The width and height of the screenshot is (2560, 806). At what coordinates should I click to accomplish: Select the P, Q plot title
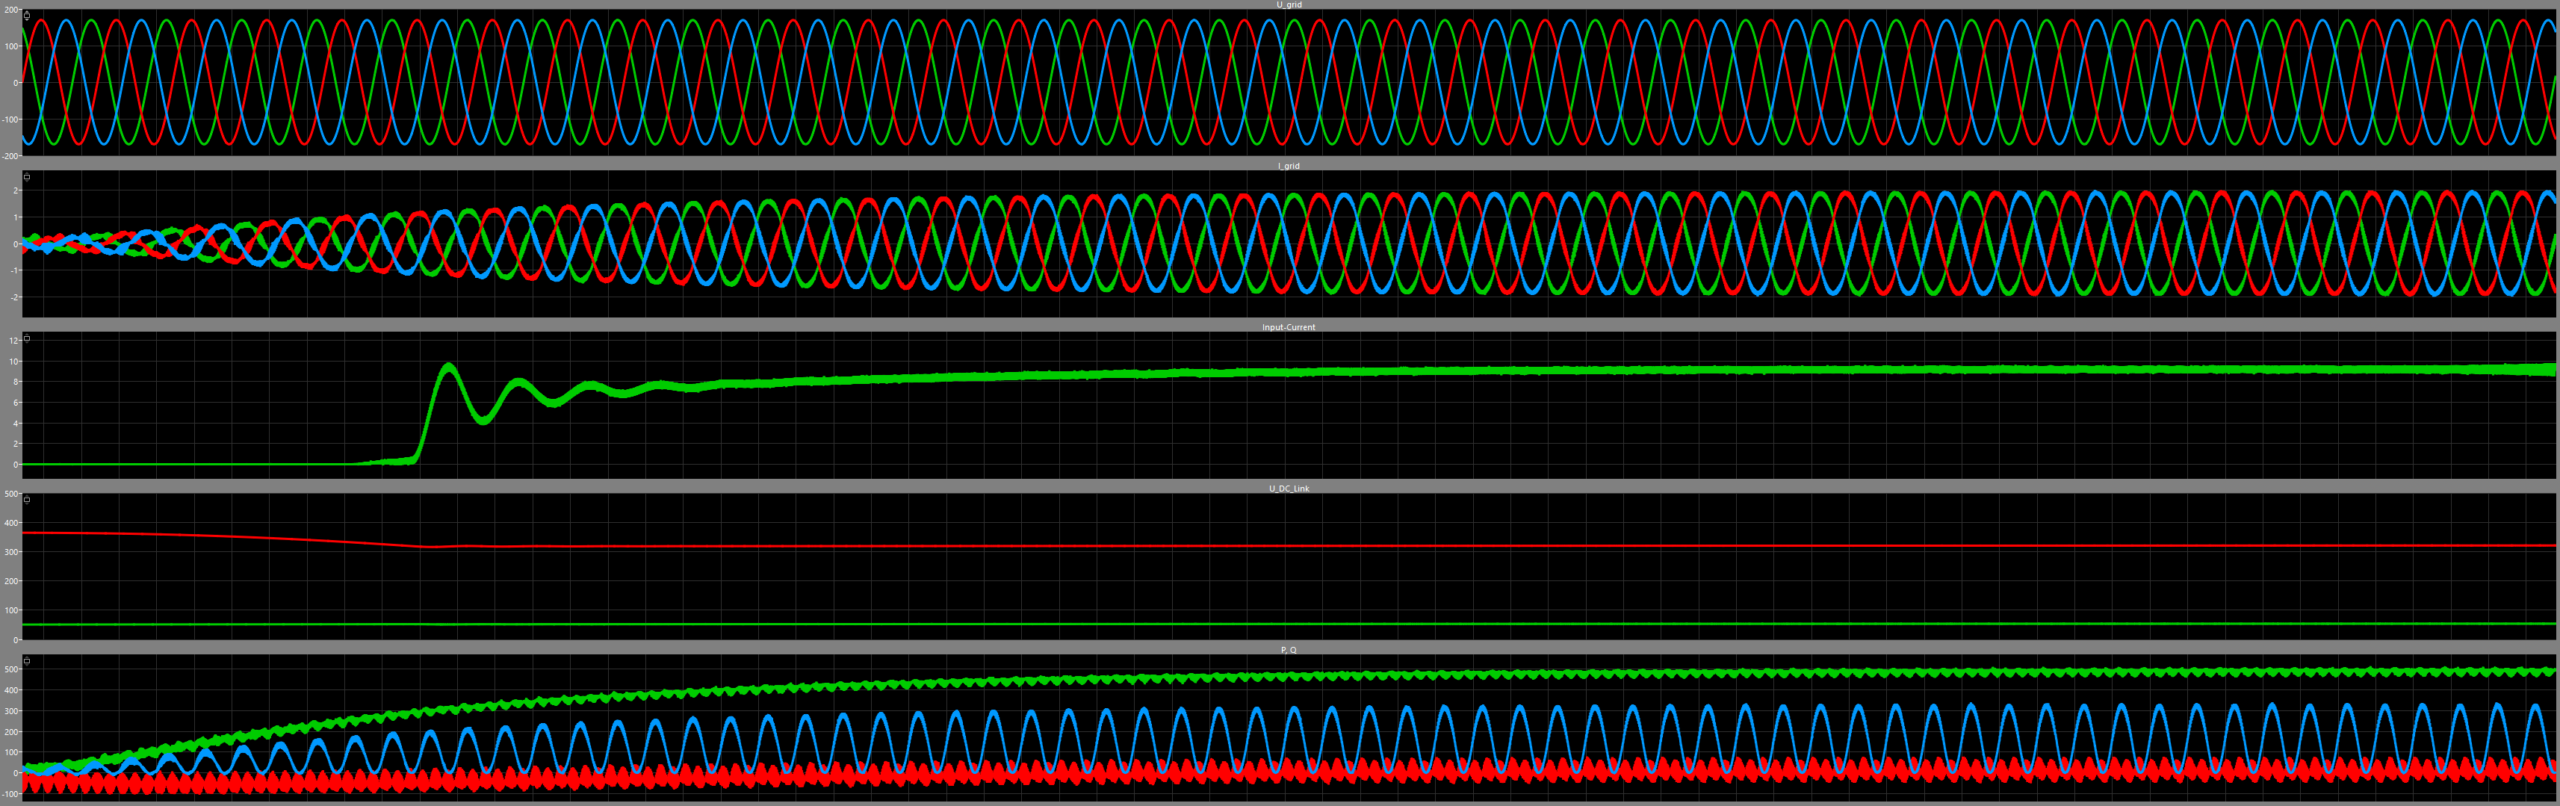[x=1289, y=650]
